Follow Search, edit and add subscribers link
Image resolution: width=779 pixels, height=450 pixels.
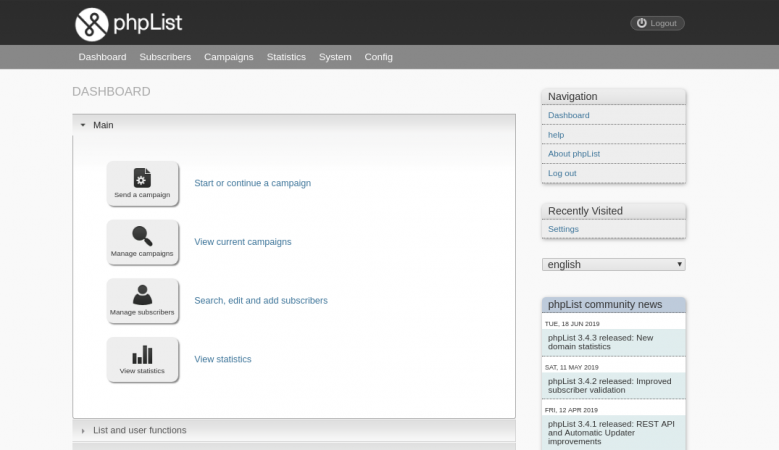coord(261,300)
